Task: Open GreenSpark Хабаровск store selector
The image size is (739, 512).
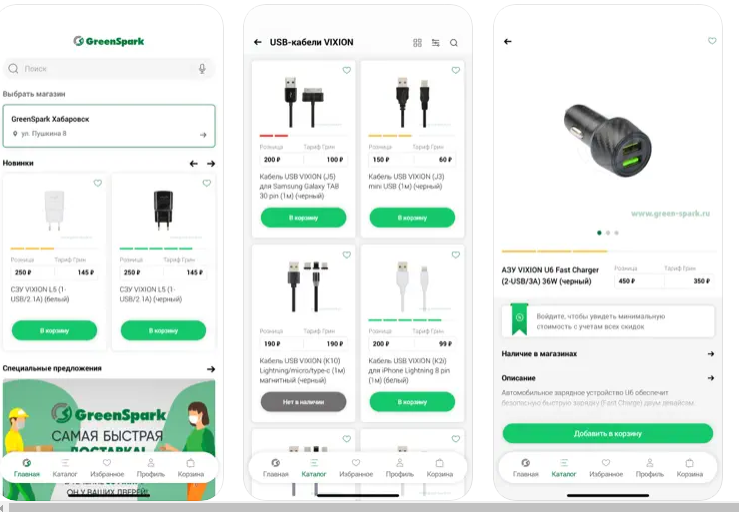Action: (x=109, y=126)
